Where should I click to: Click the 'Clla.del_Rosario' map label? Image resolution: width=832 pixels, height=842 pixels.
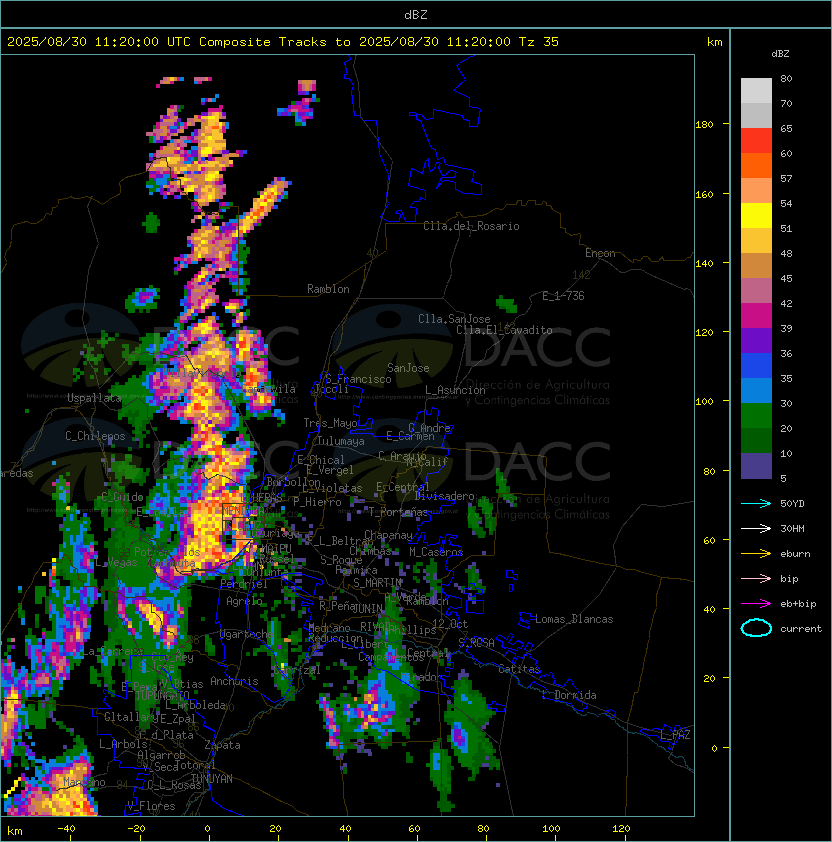[471, 226]
